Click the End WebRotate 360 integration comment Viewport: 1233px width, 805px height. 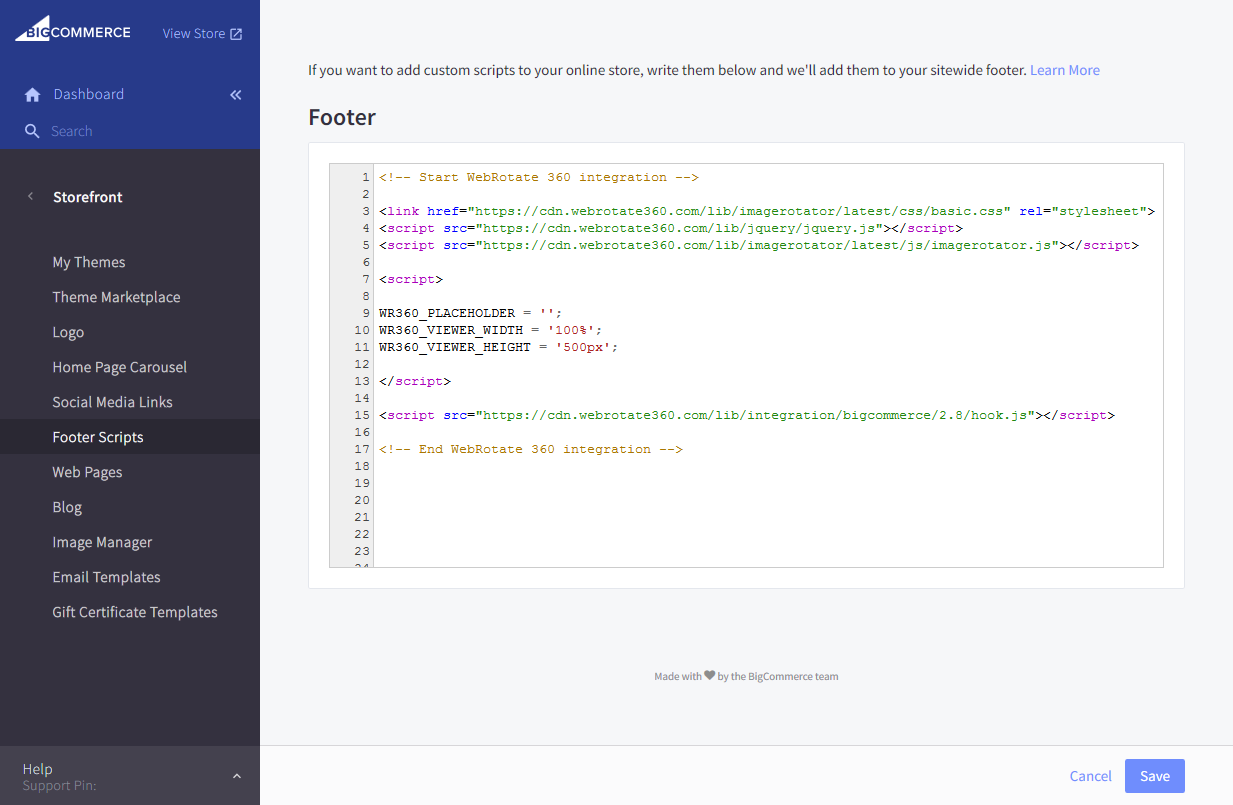(531, 449)
